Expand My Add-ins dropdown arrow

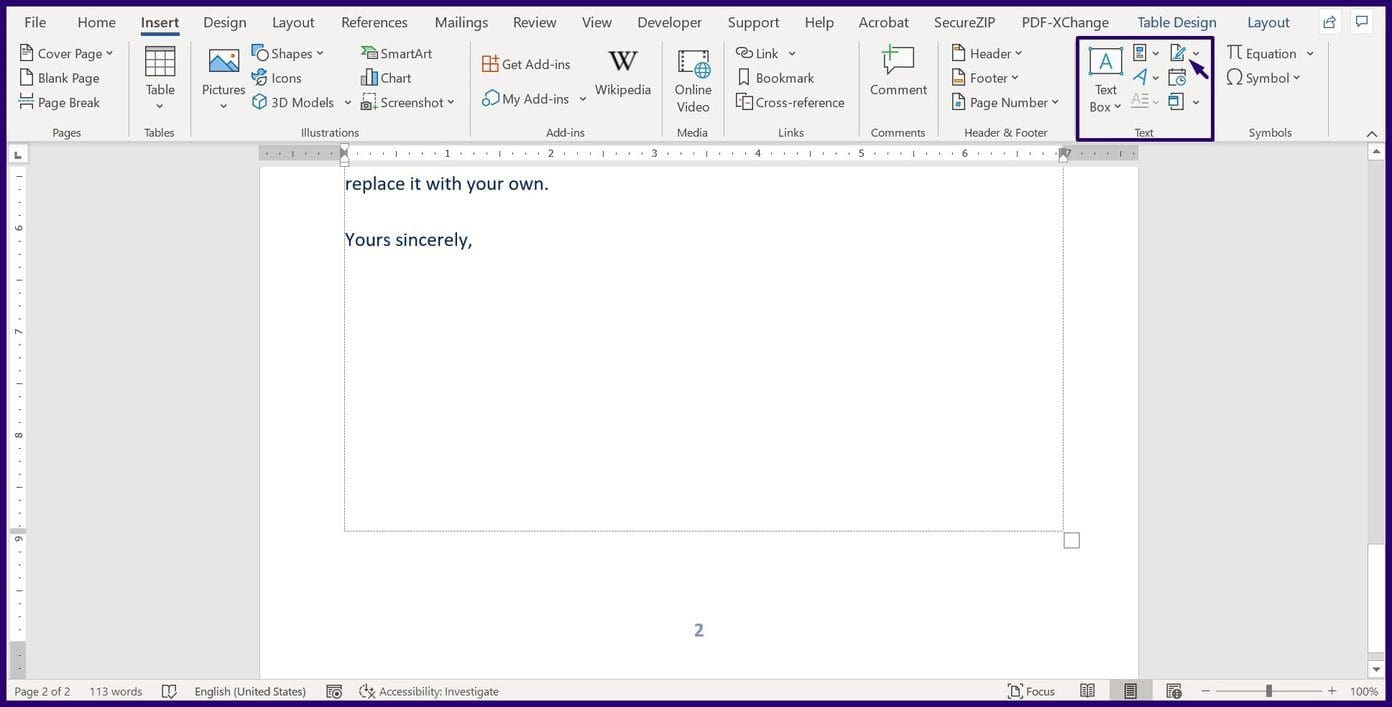coord(583,99)
